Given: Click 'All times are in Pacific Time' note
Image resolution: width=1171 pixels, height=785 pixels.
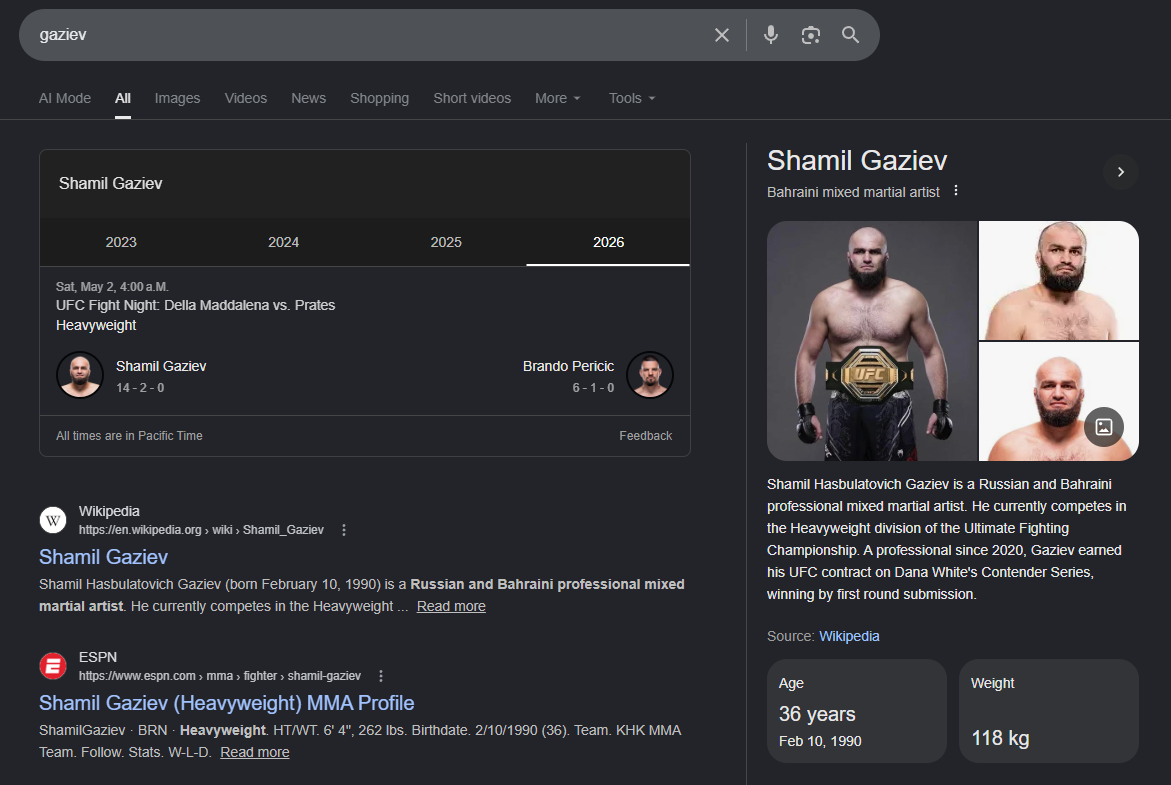Looking at the screenshot, I should [x=129, y=435].
